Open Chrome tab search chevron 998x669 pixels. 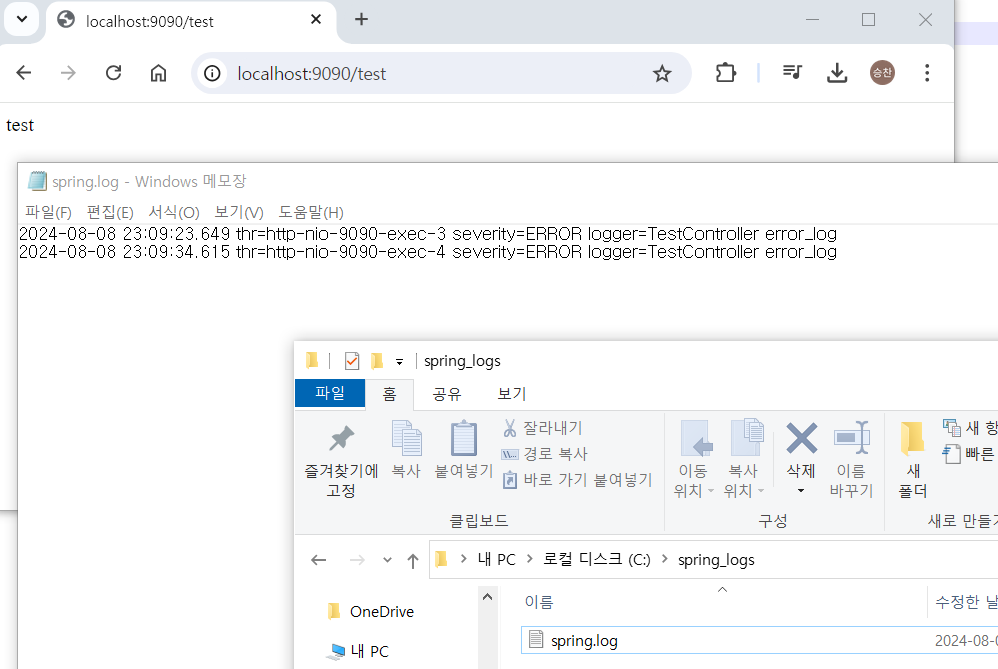21,19
